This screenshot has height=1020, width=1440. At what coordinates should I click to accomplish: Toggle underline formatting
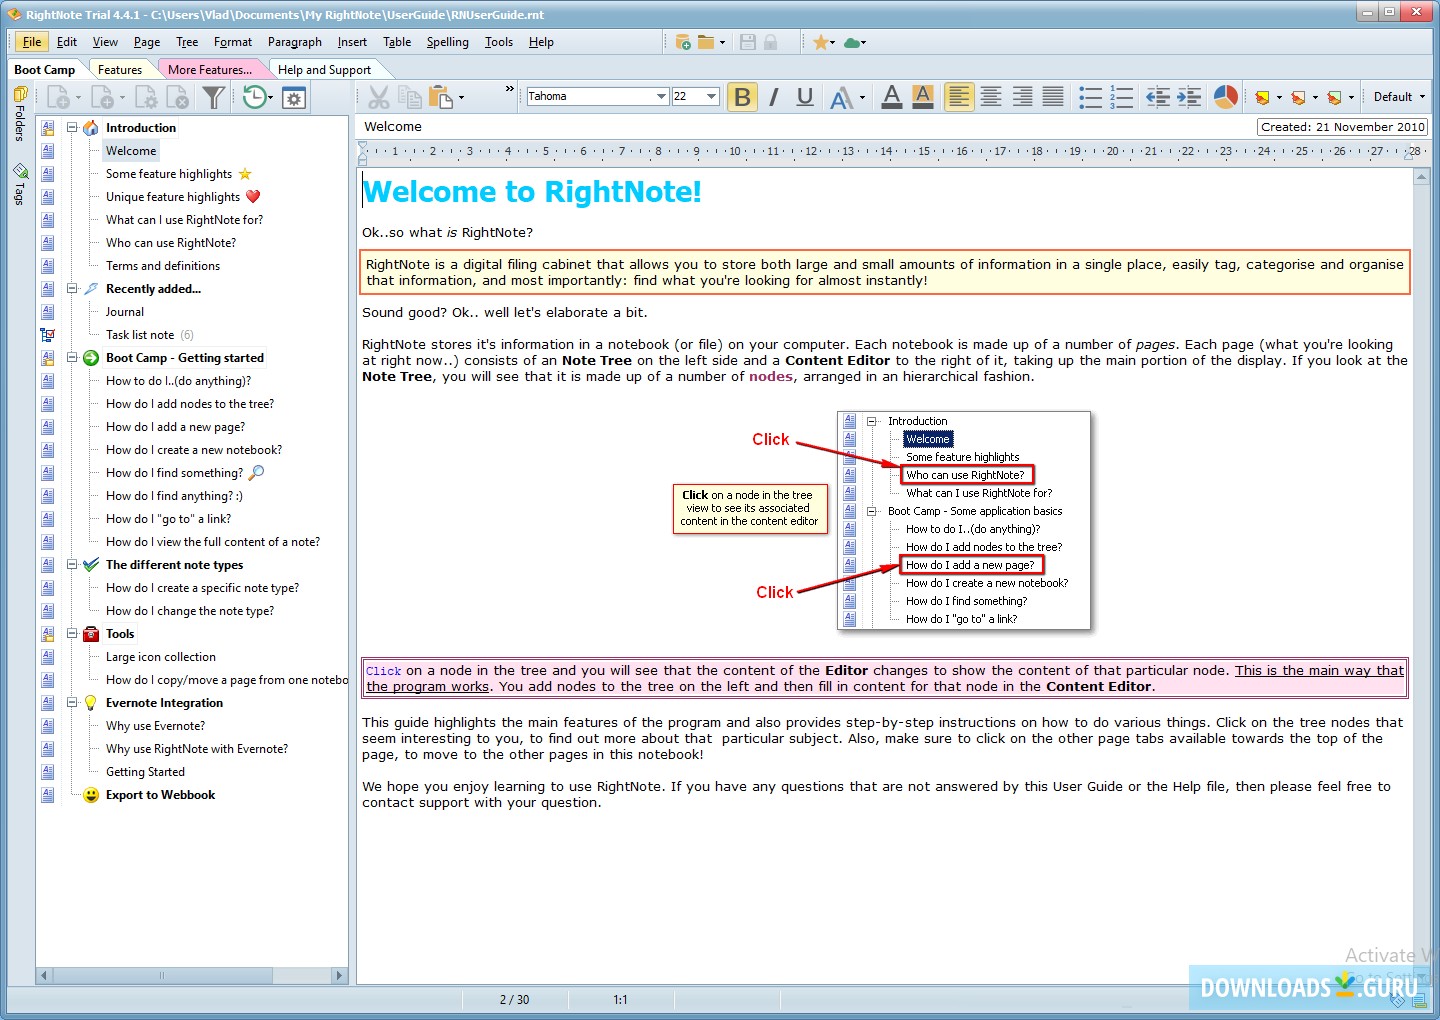(x=804, y=97)
